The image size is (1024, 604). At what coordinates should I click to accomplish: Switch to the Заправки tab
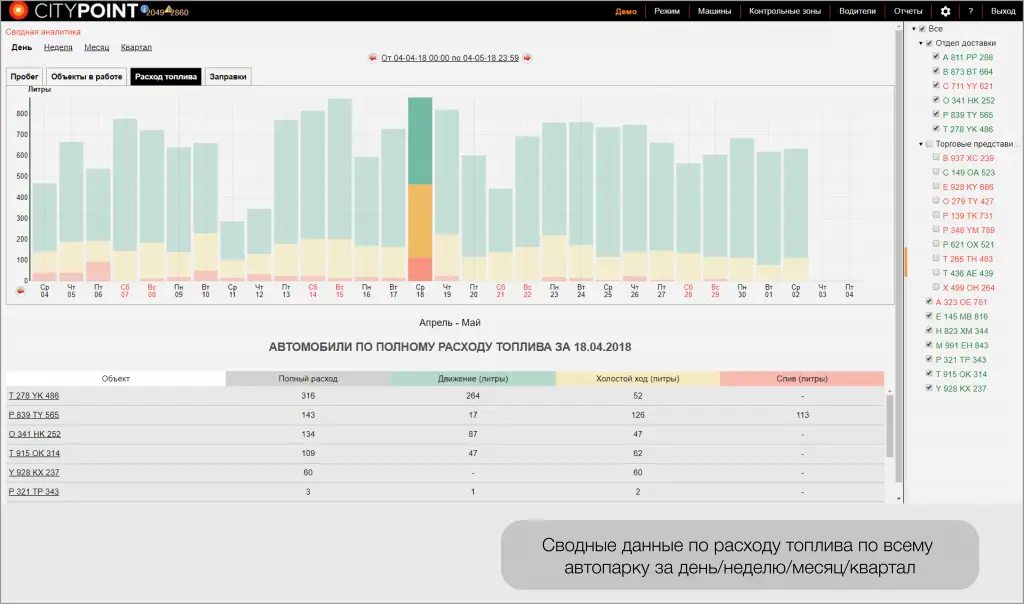(228, 76)
